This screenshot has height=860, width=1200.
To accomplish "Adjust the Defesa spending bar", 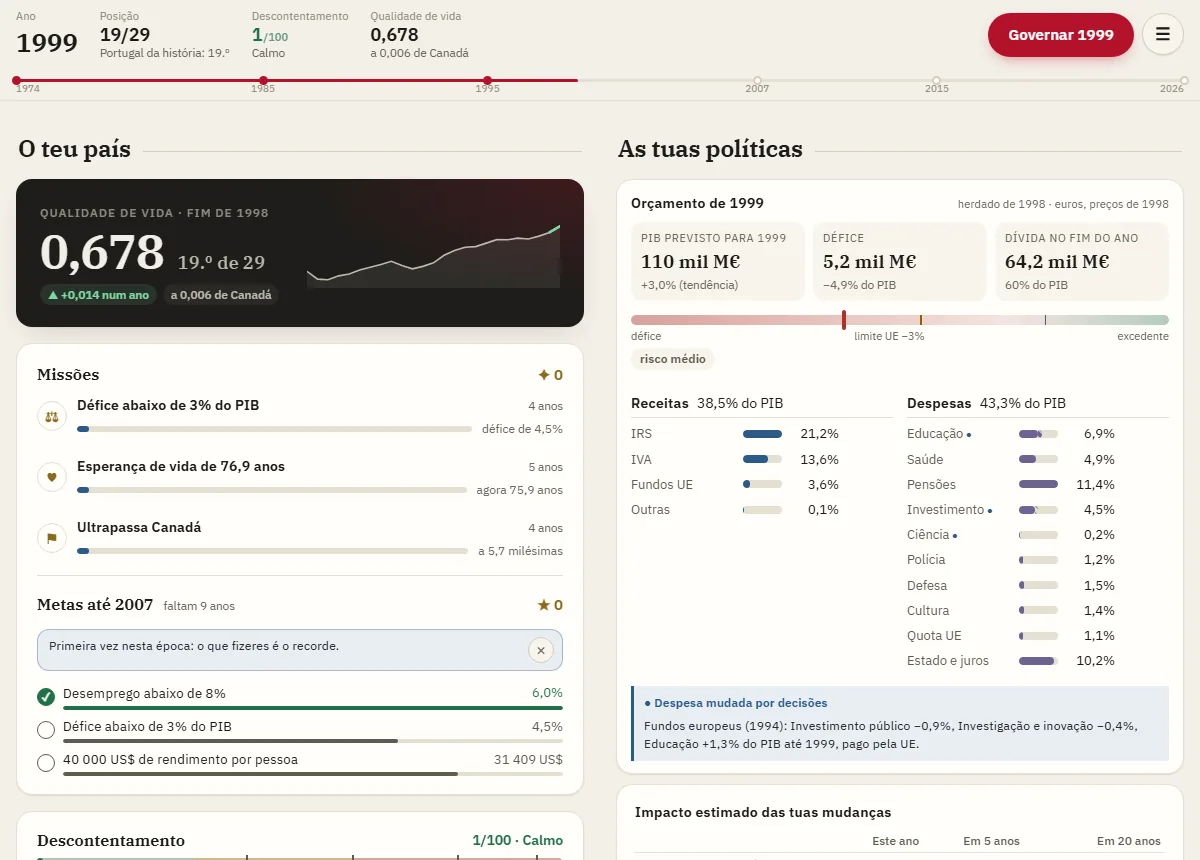I will point(1038,586).
